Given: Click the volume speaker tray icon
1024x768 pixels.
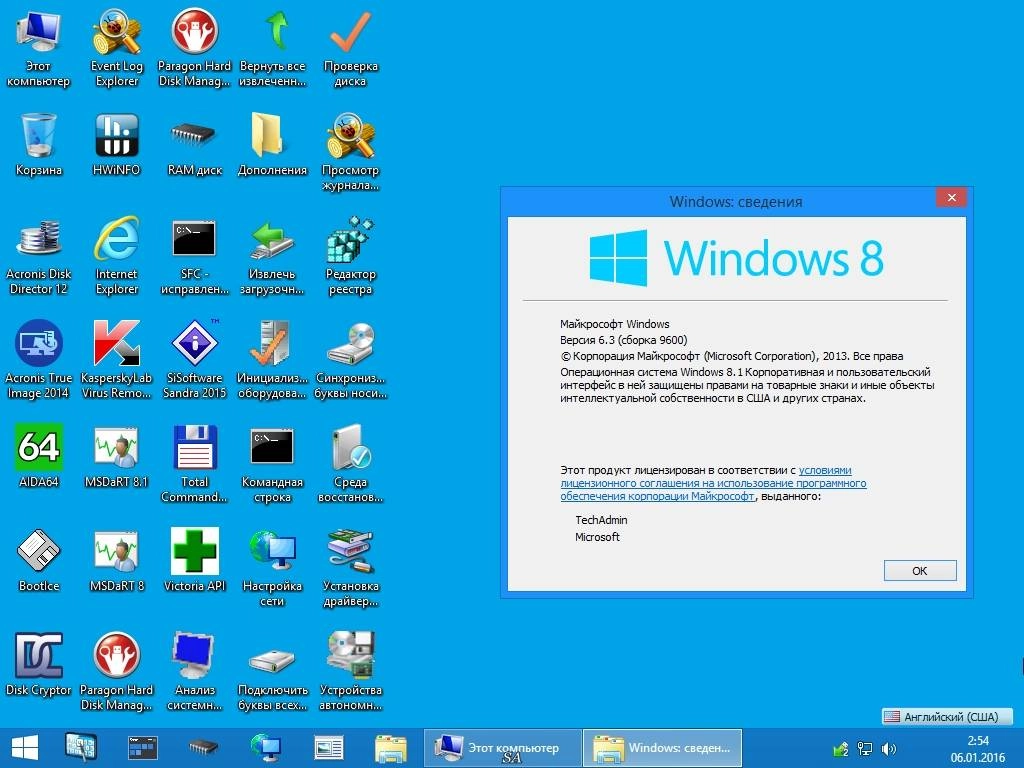Looking at the screenshot, I should [x=889, y=748].
